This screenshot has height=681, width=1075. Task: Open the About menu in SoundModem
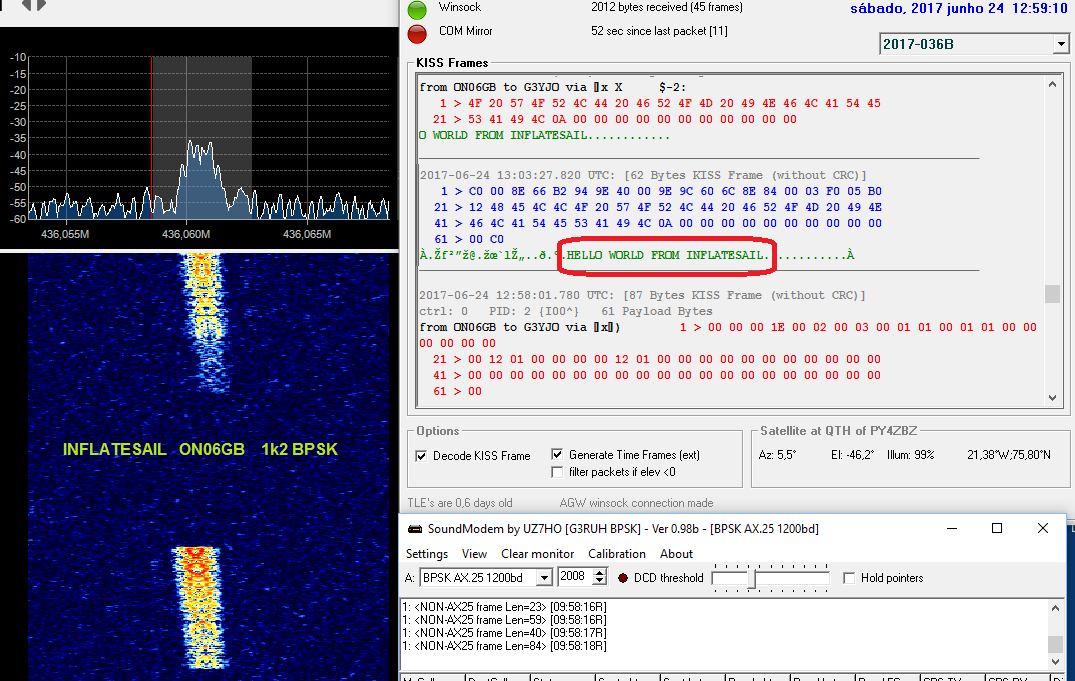tap(676, 554)
